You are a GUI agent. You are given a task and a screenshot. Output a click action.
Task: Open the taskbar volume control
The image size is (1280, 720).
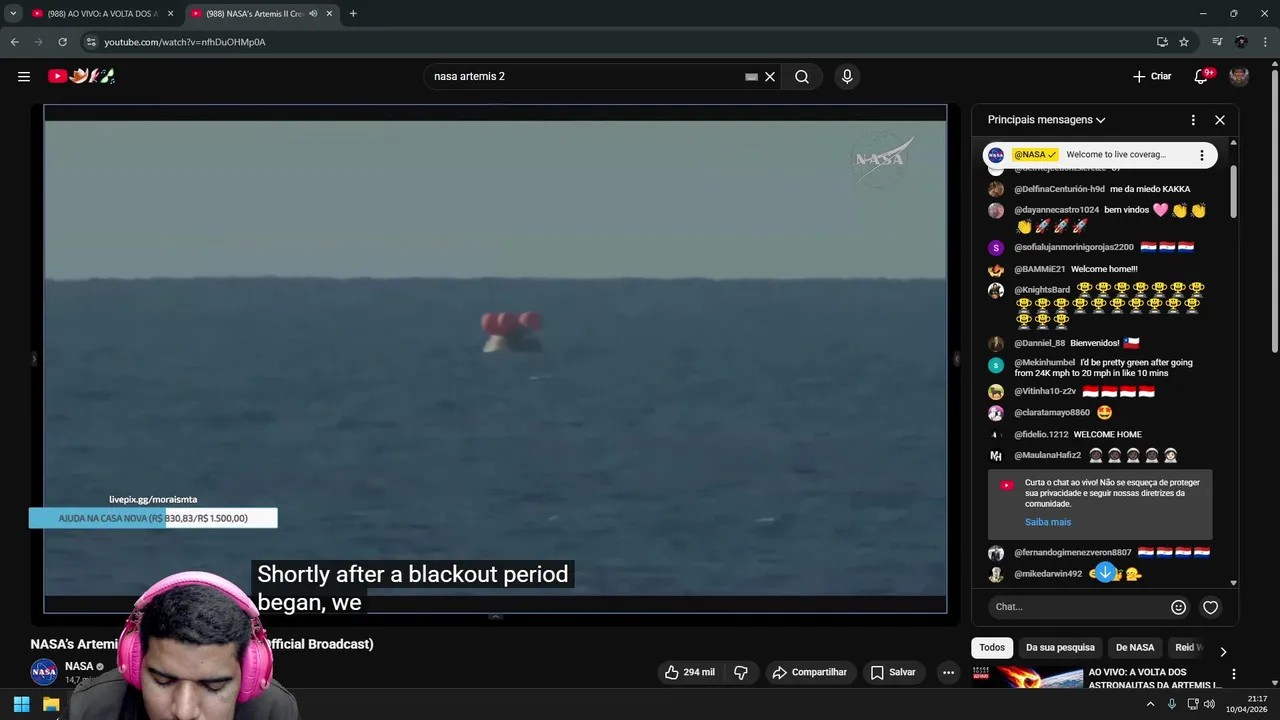pyautogui.click(x=1209, y=704)
